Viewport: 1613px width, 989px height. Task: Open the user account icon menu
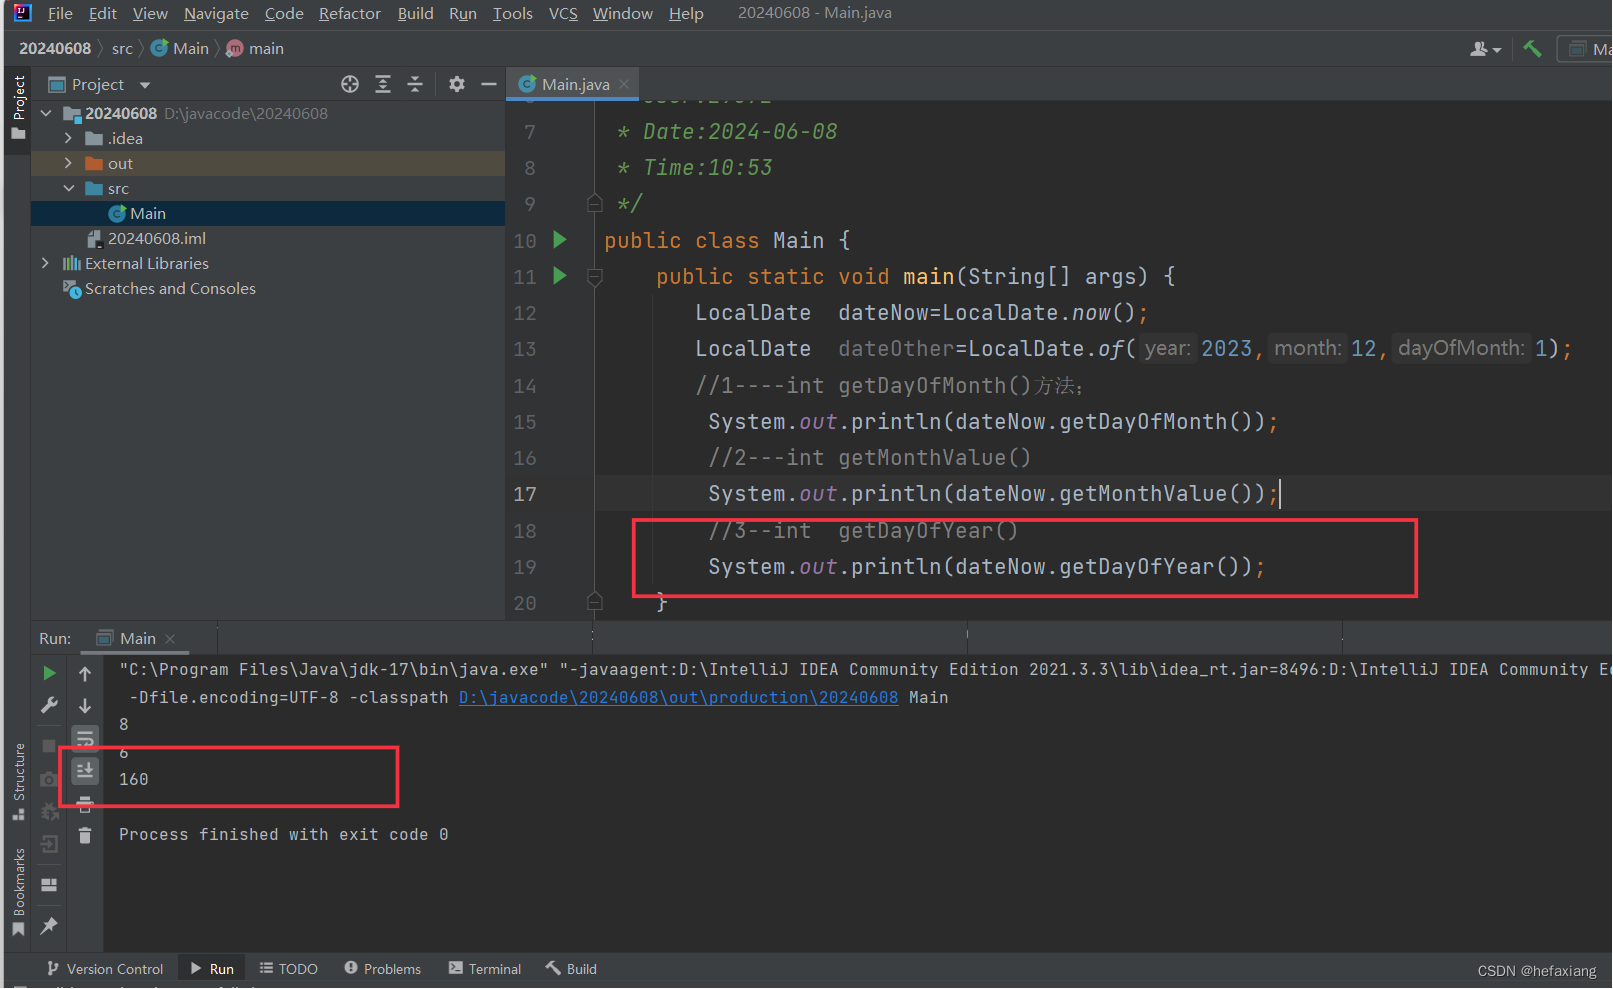click(1485, 48)
